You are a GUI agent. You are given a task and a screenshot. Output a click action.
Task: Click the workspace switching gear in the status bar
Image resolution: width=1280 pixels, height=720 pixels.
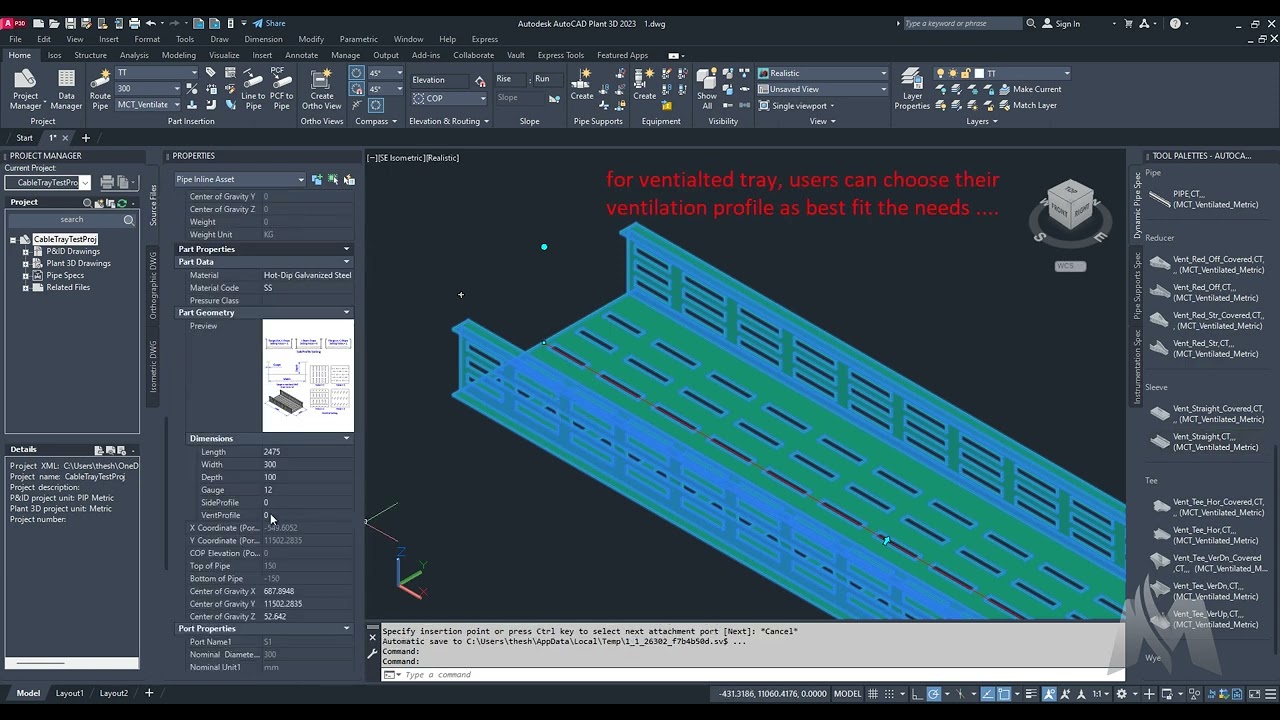click(1121, 693)
